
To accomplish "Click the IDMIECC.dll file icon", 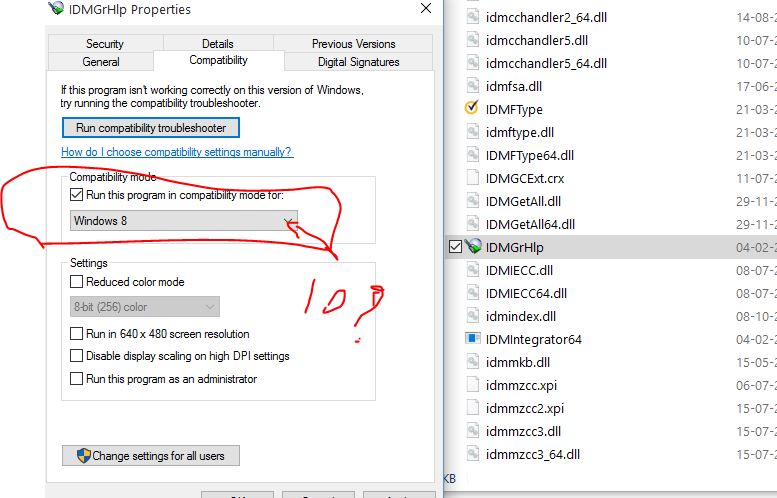I will (473, 270).
